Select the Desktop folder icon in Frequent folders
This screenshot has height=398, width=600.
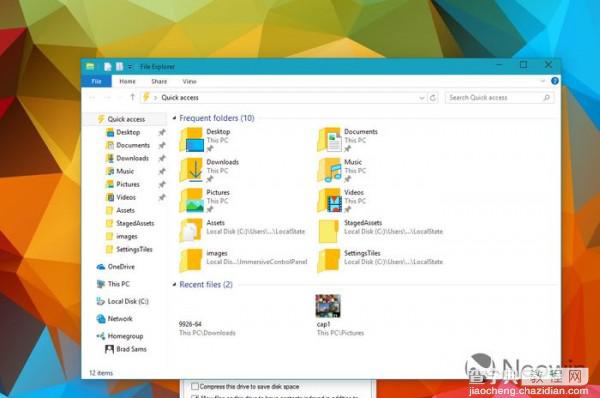pos(191,140)
